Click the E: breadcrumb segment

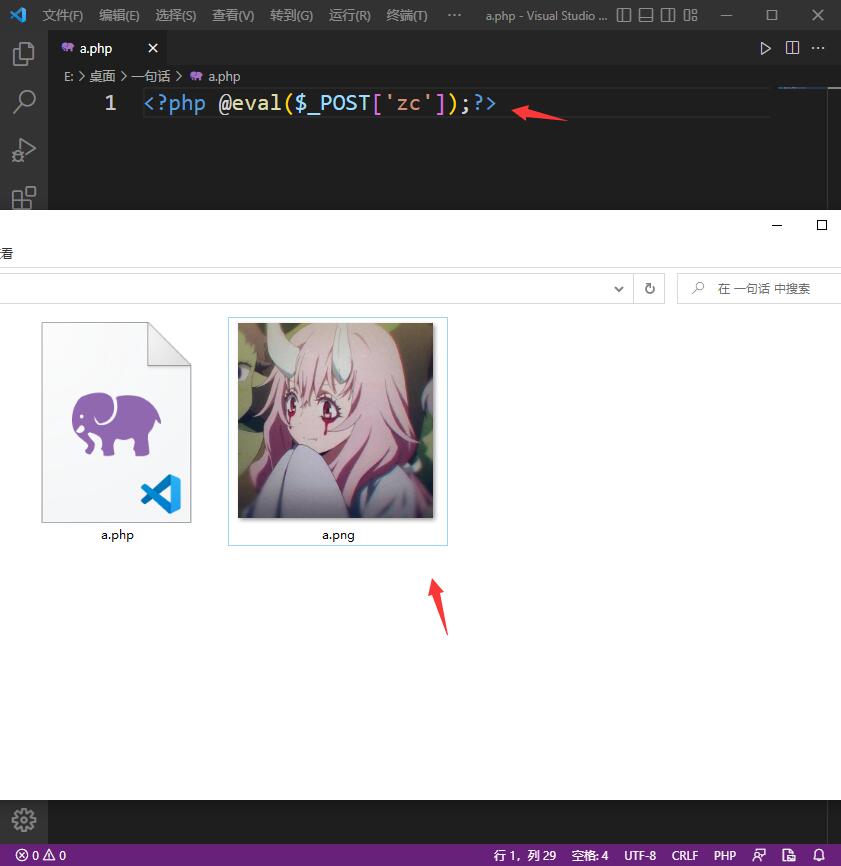[x=68, y=76]
